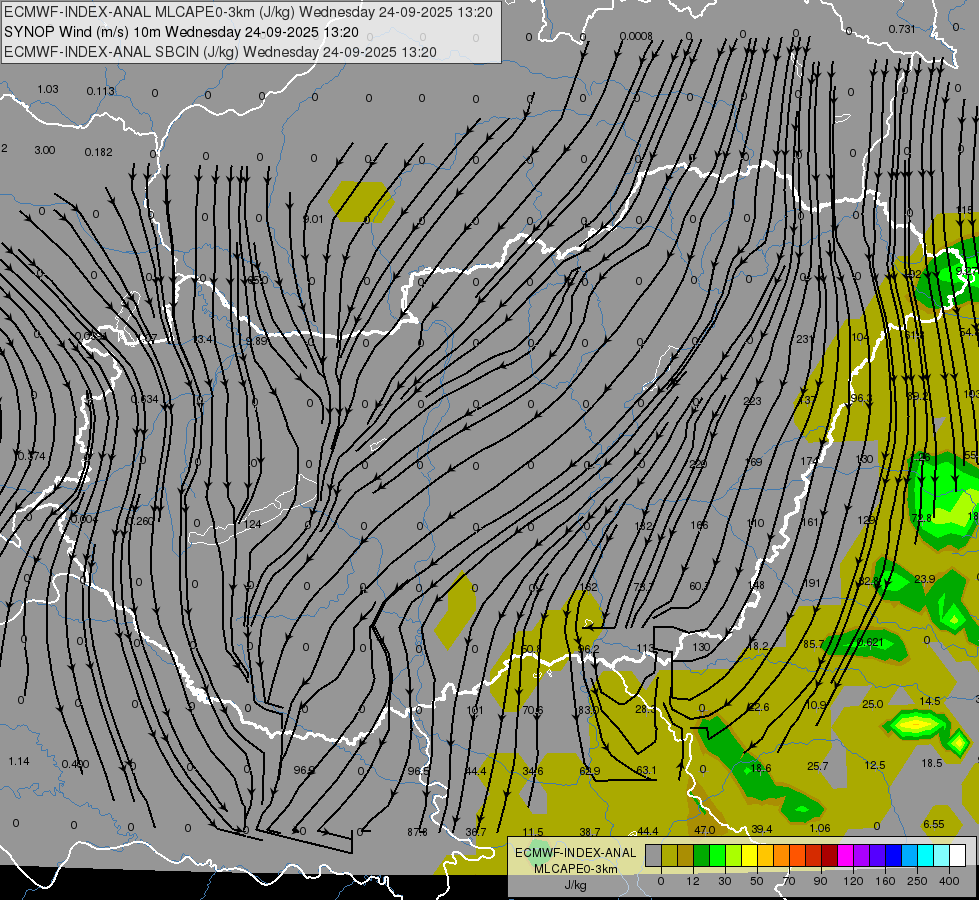Image resolution: width=979 pixels, height=900 pixels.
Task: Click the legend unit label J/kg
Action: [576, 885]
